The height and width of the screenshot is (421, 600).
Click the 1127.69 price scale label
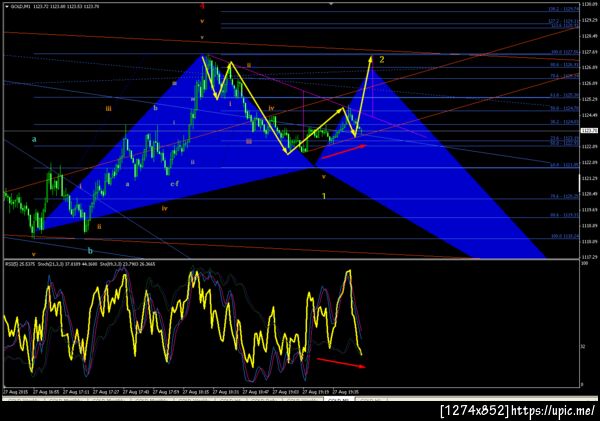(x=589, y=52)
